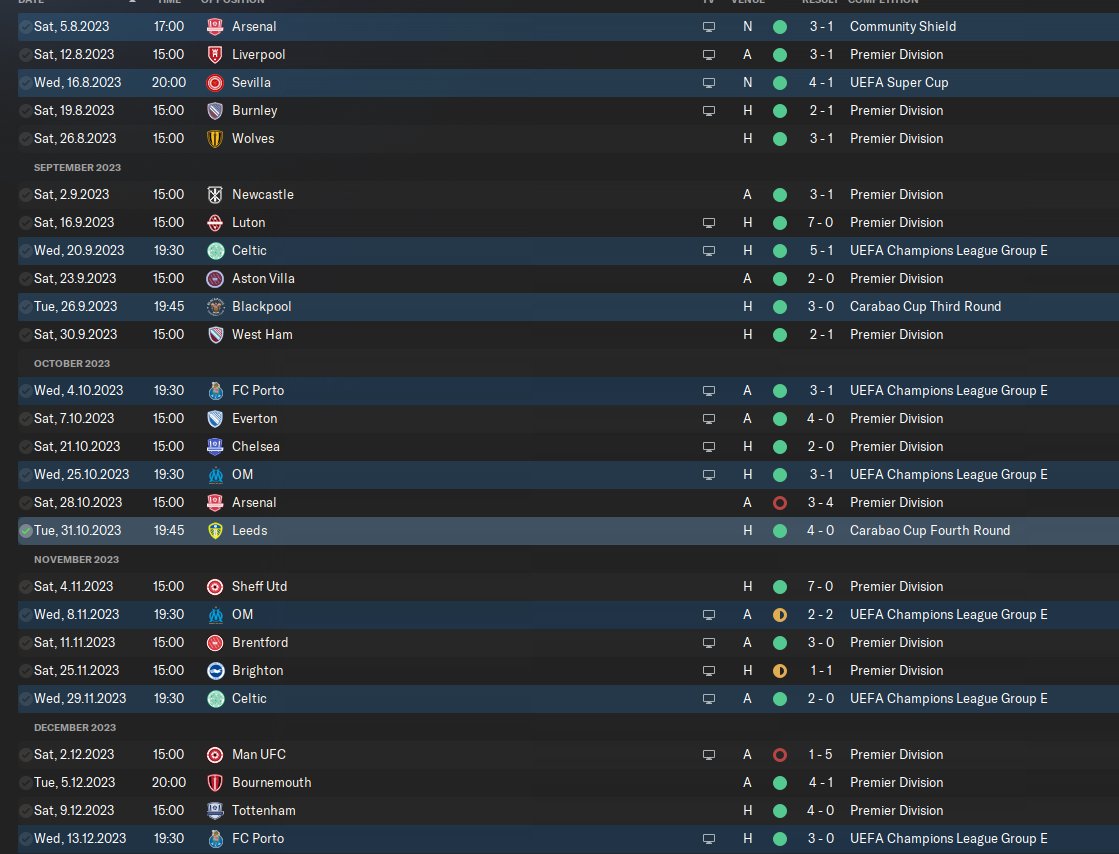Collapse the SEPTEMBER 2023 month header

(x=77, y=168)
